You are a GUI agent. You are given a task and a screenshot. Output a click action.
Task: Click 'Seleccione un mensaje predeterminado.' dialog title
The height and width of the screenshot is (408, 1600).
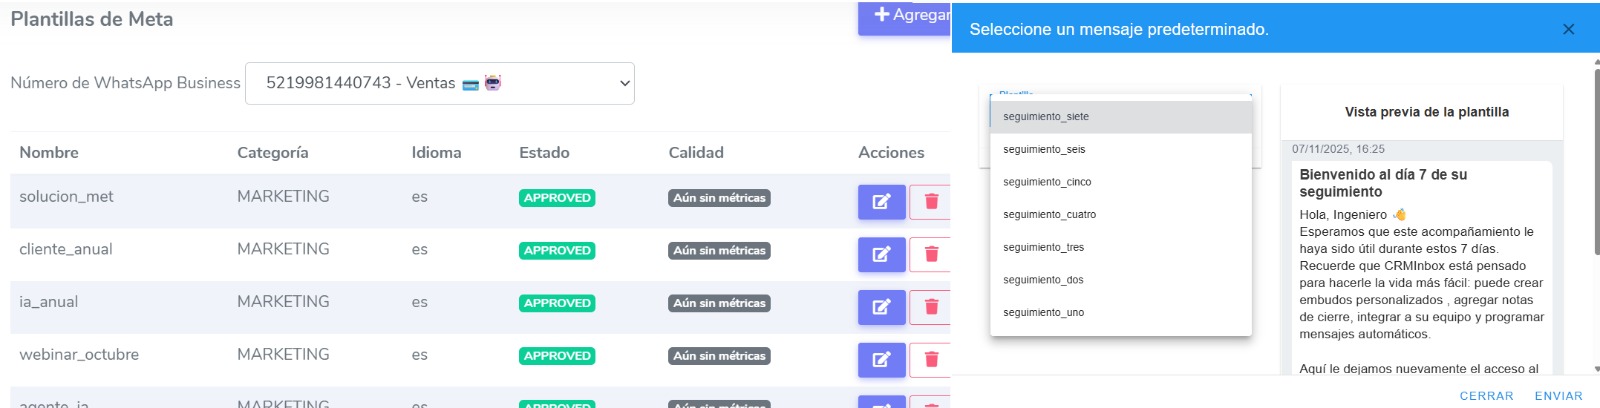[x=1119, y=29]
